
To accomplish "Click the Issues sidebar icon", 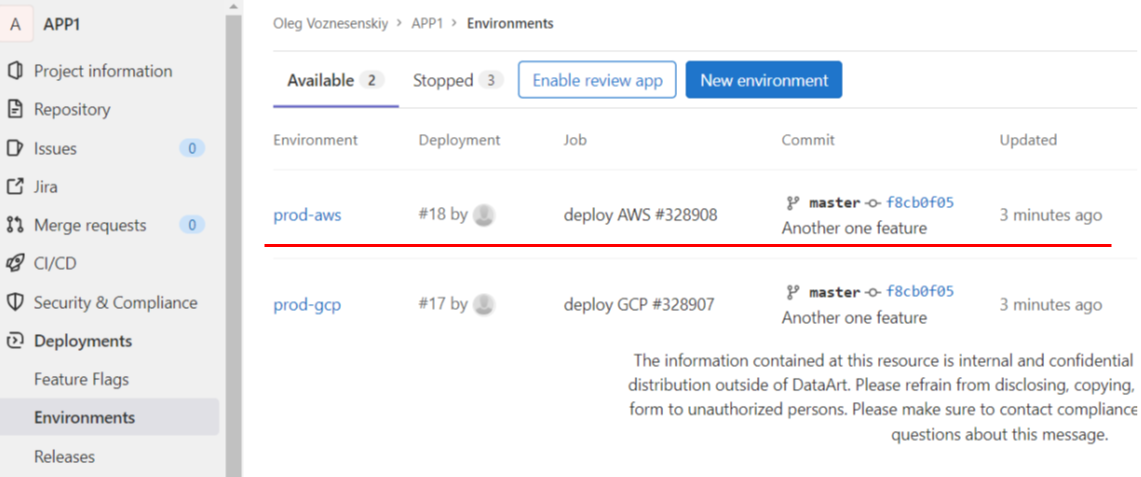I will [x=15, y=148].
